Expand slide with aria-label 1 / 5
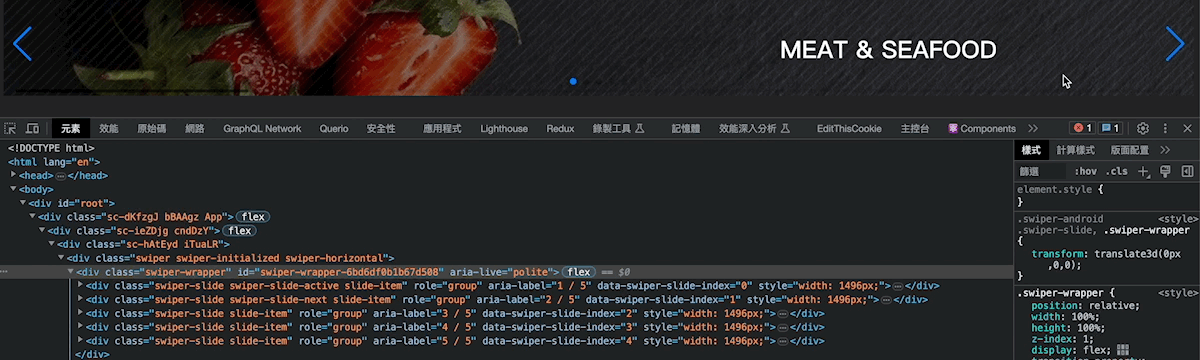The image size is (1200, 360). click(81, 285)
